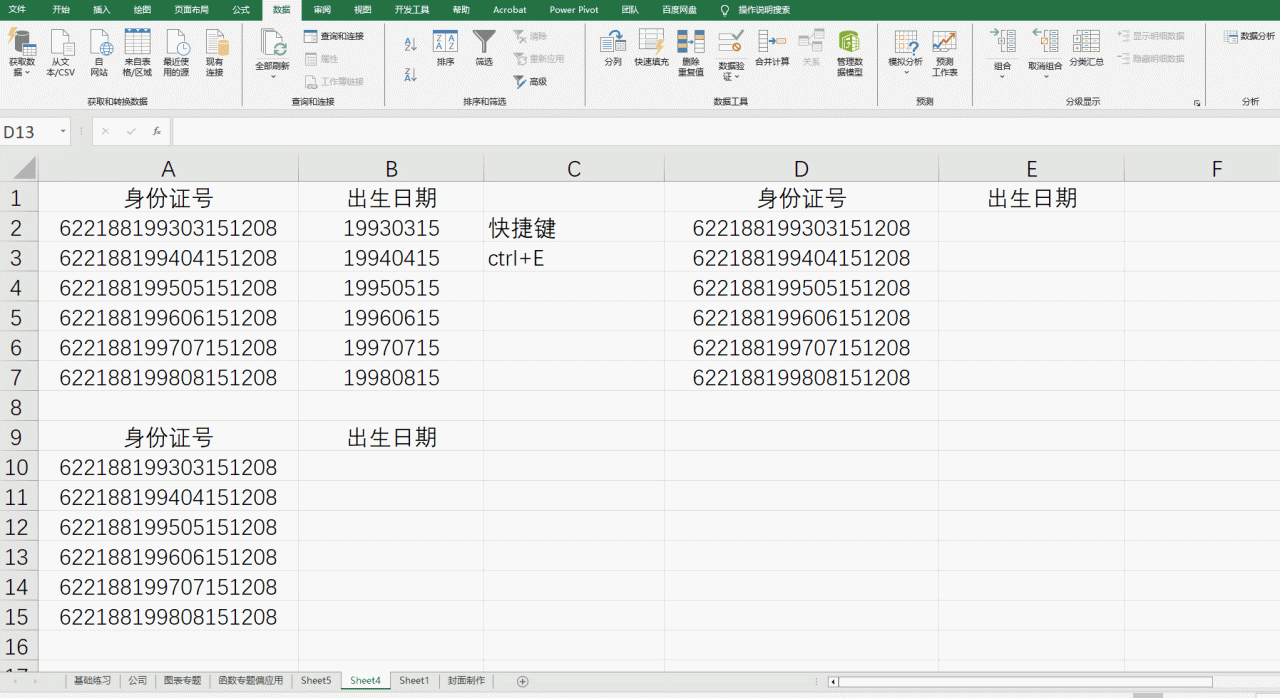Screen dimensions: 1280x698
Task: Click the lightbulb 操作说明搜索 box
Action: (756, 9)
